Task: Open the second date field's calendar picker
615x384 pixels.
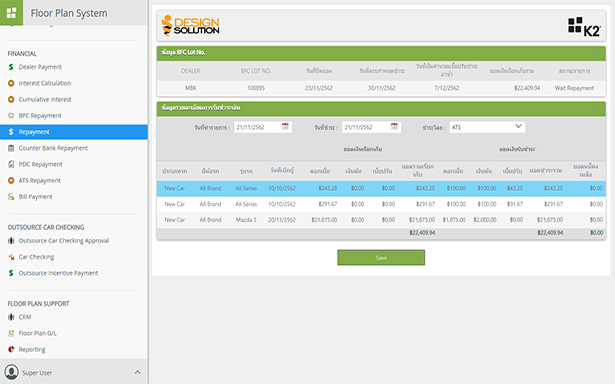Action: (x=394, y=126)
